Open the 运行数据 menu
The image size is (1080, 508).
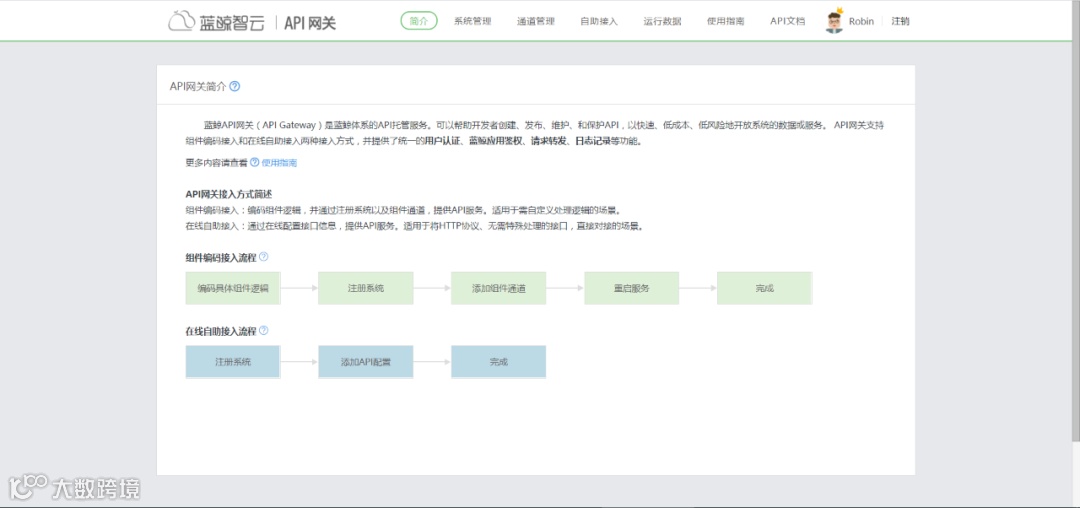click(663, 21)
